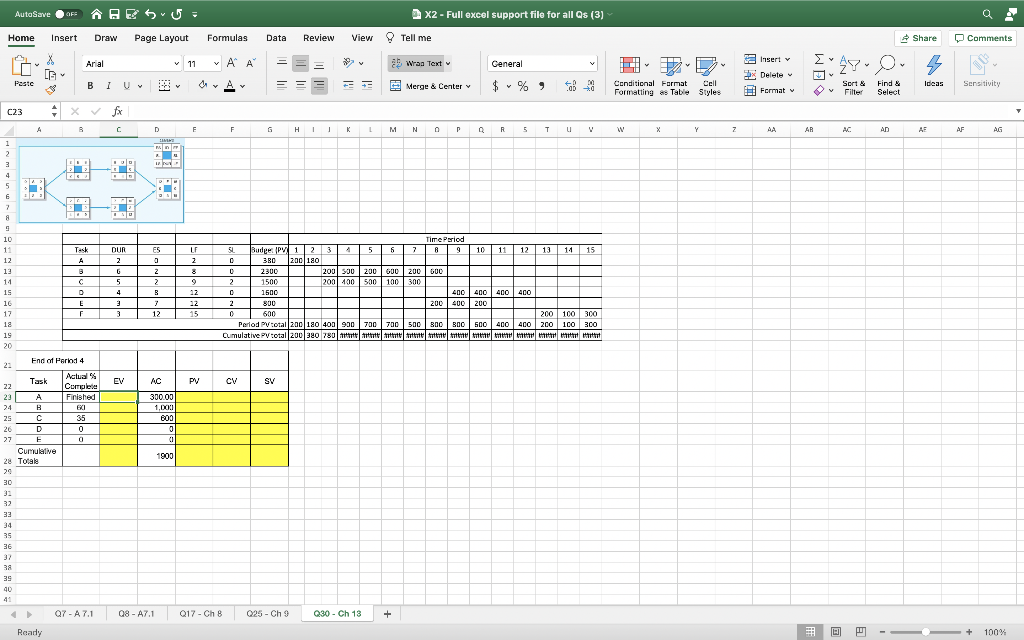Image resolution: width=1024 pixels, height=640 pixels.
Task: Click the Share button
Action: click(x=916, y=37)
